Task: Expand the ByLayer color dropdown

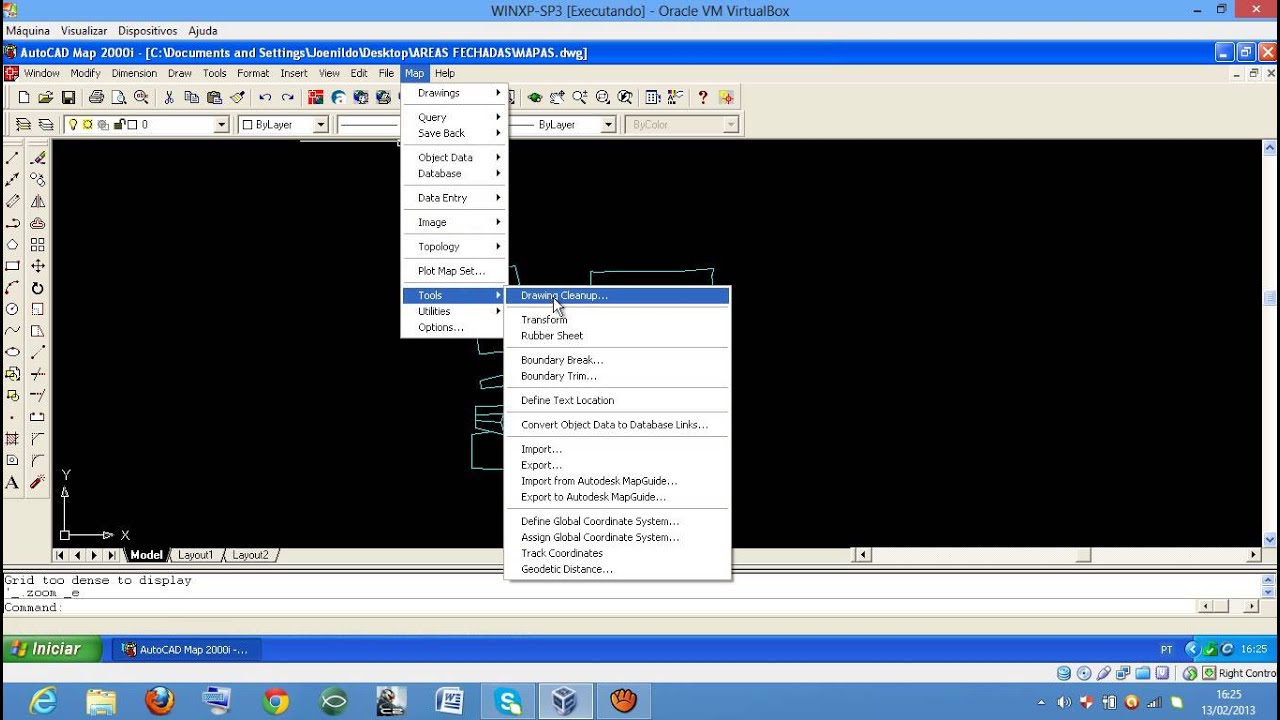Action: [321, 125]
